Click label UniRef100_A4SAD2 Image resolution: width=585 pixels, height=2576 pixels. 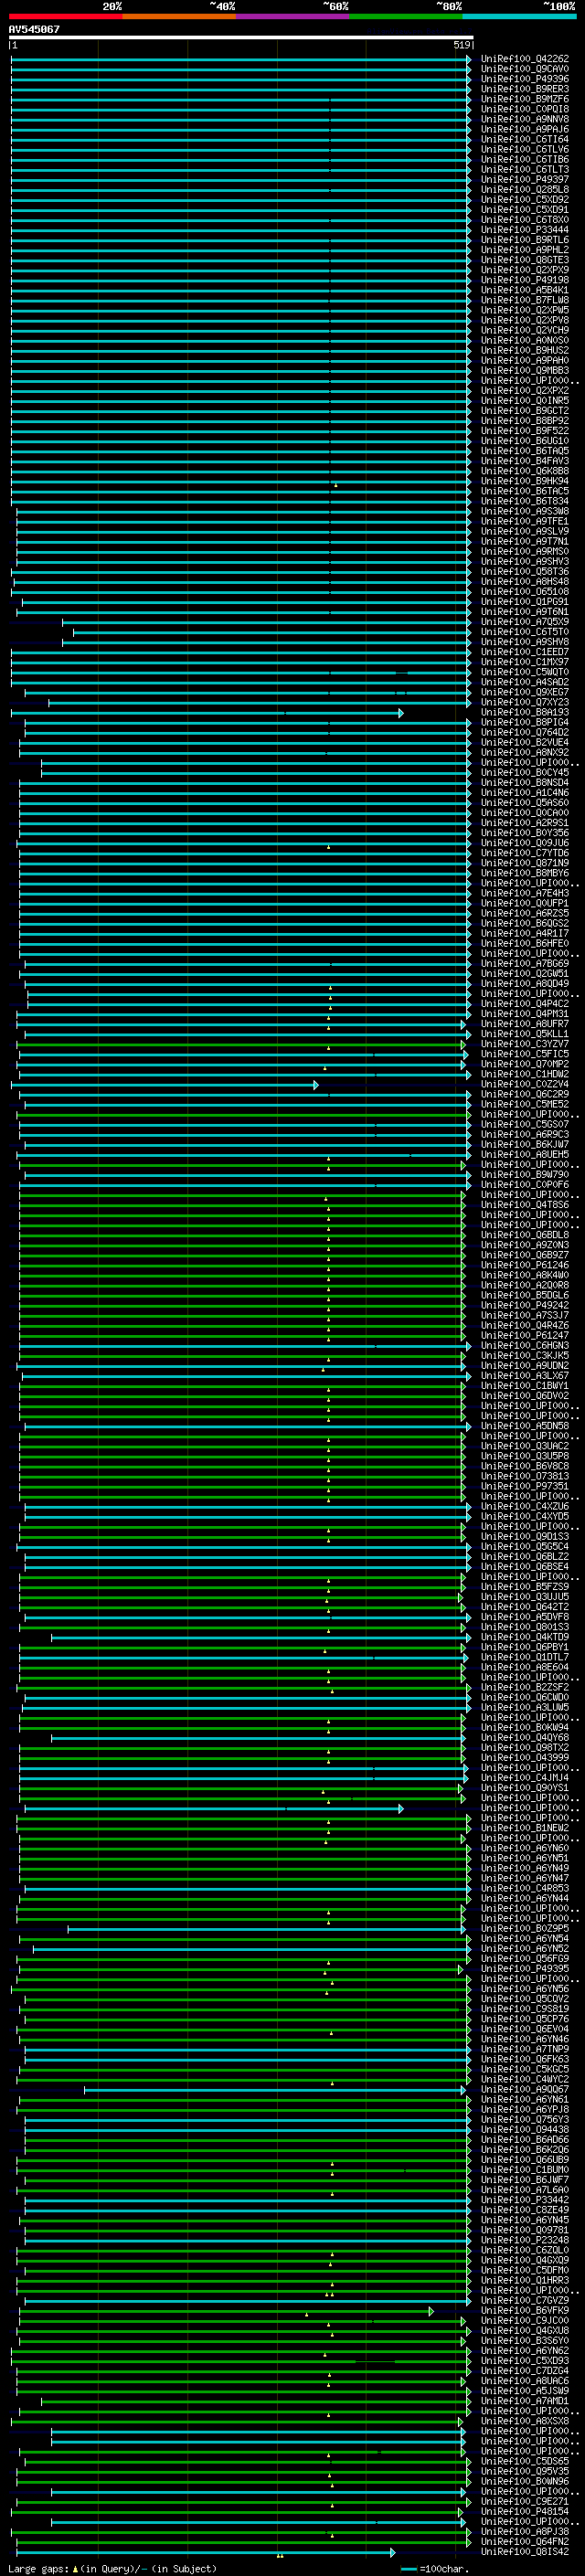(525, 682)
